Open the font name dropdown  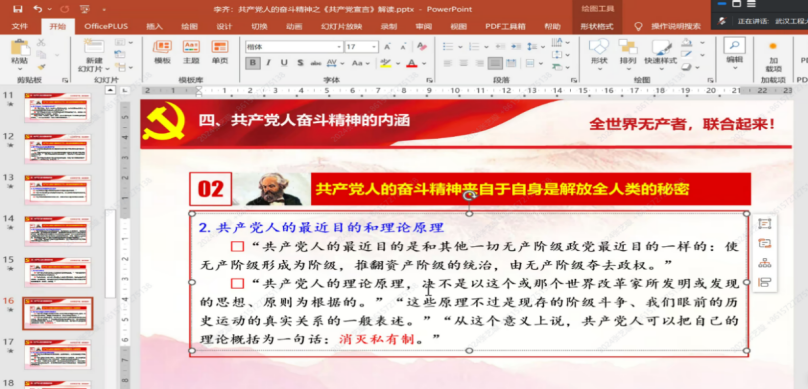(x=339, y=47)
